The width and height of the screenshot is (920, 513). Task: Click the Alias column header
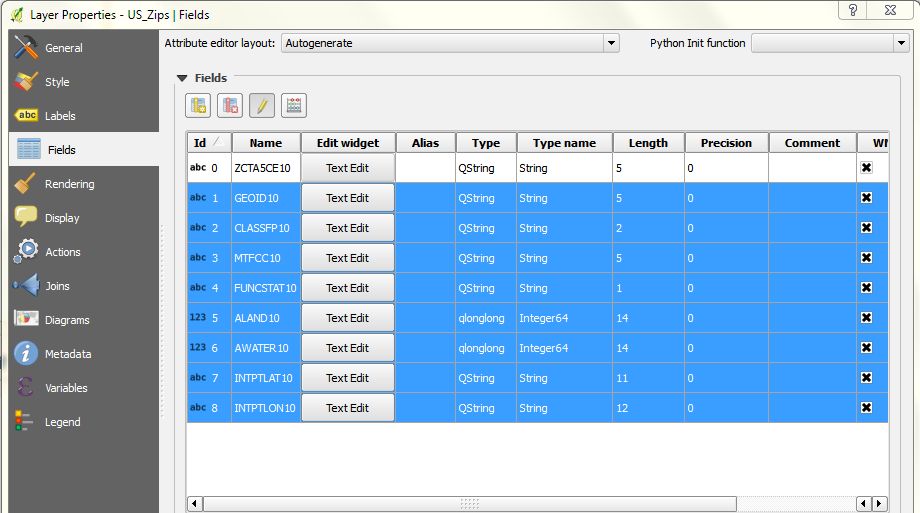pos(425,143)
